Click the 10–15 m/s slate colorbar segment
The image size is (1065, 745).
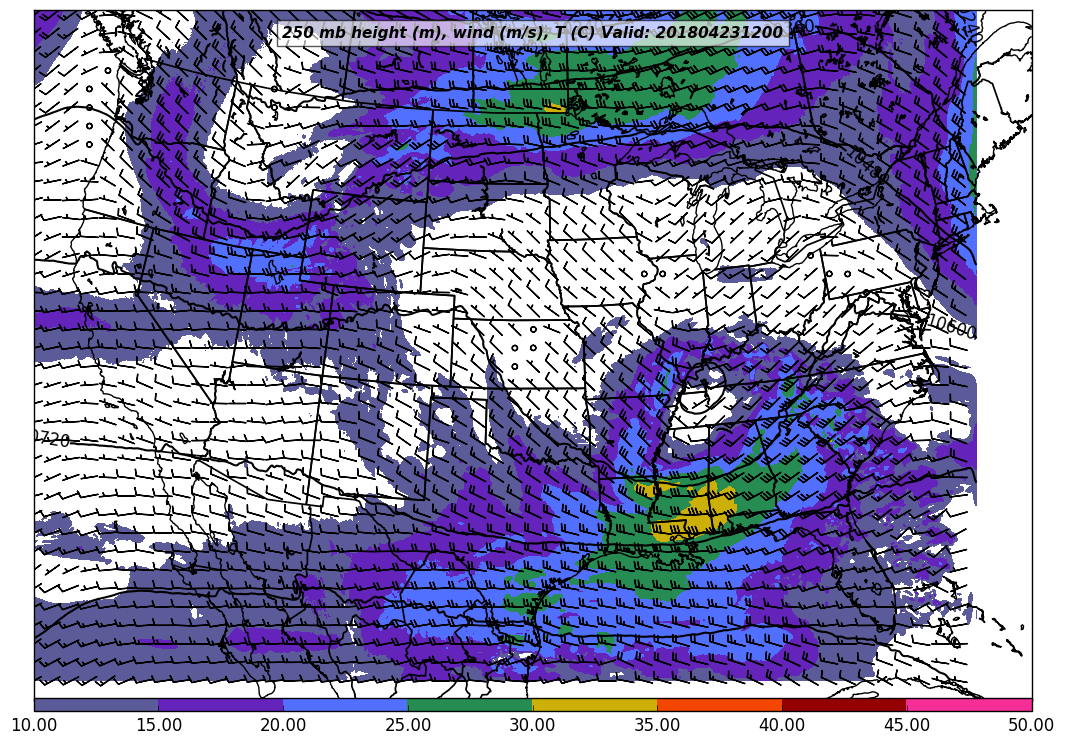click(x=96, y=705)
